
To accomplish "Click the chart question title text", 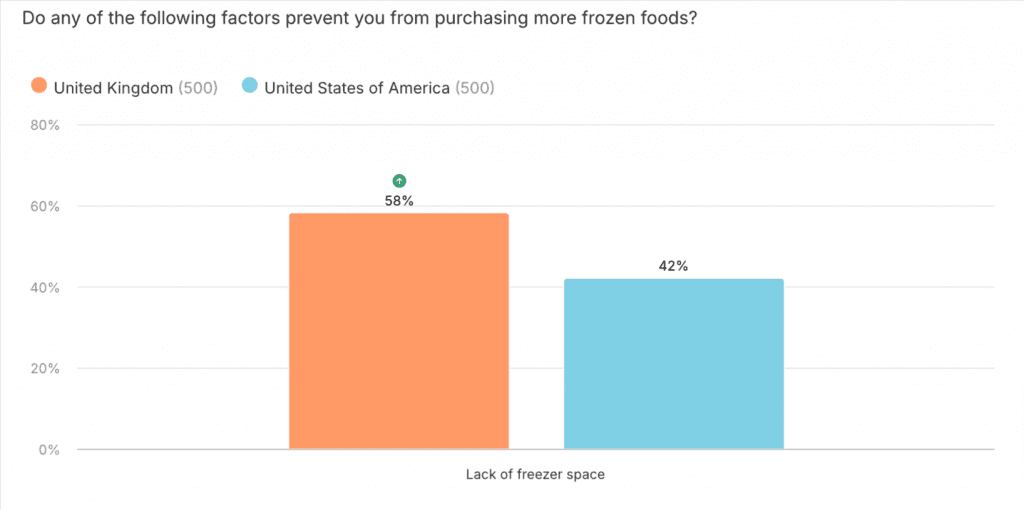I will tap(359, 20).
